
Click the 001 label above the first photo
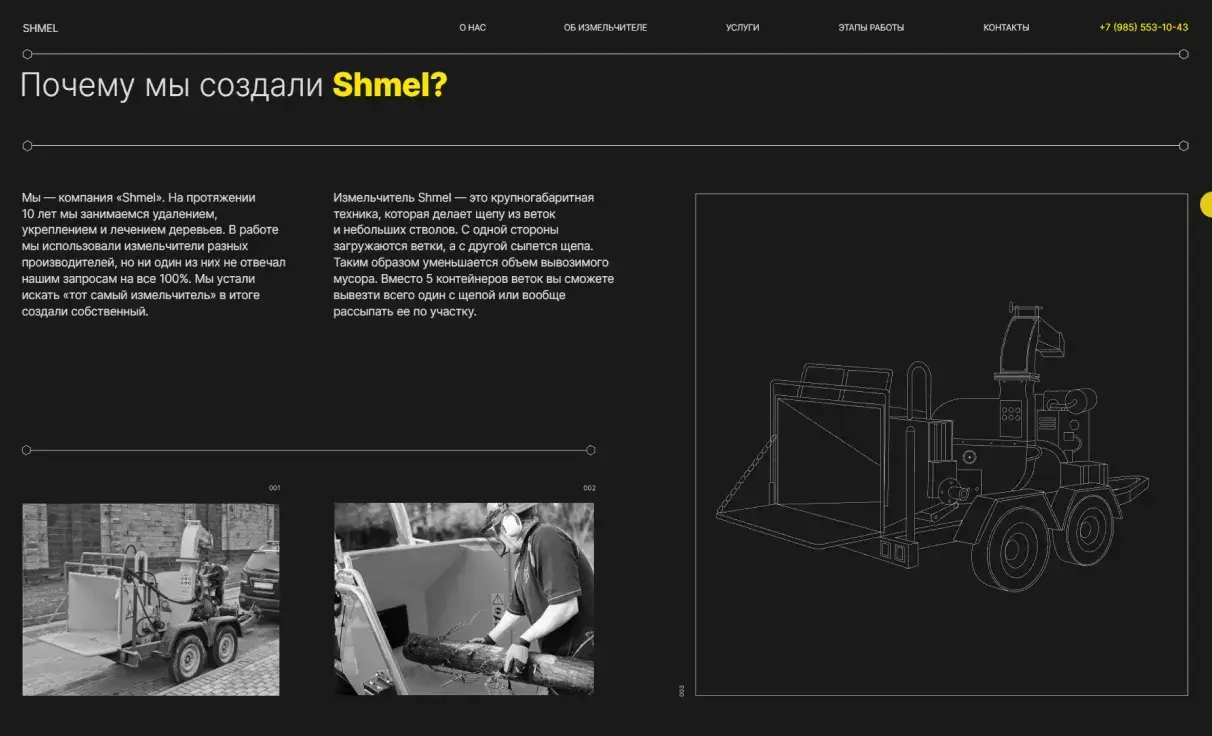coord(274,488)
